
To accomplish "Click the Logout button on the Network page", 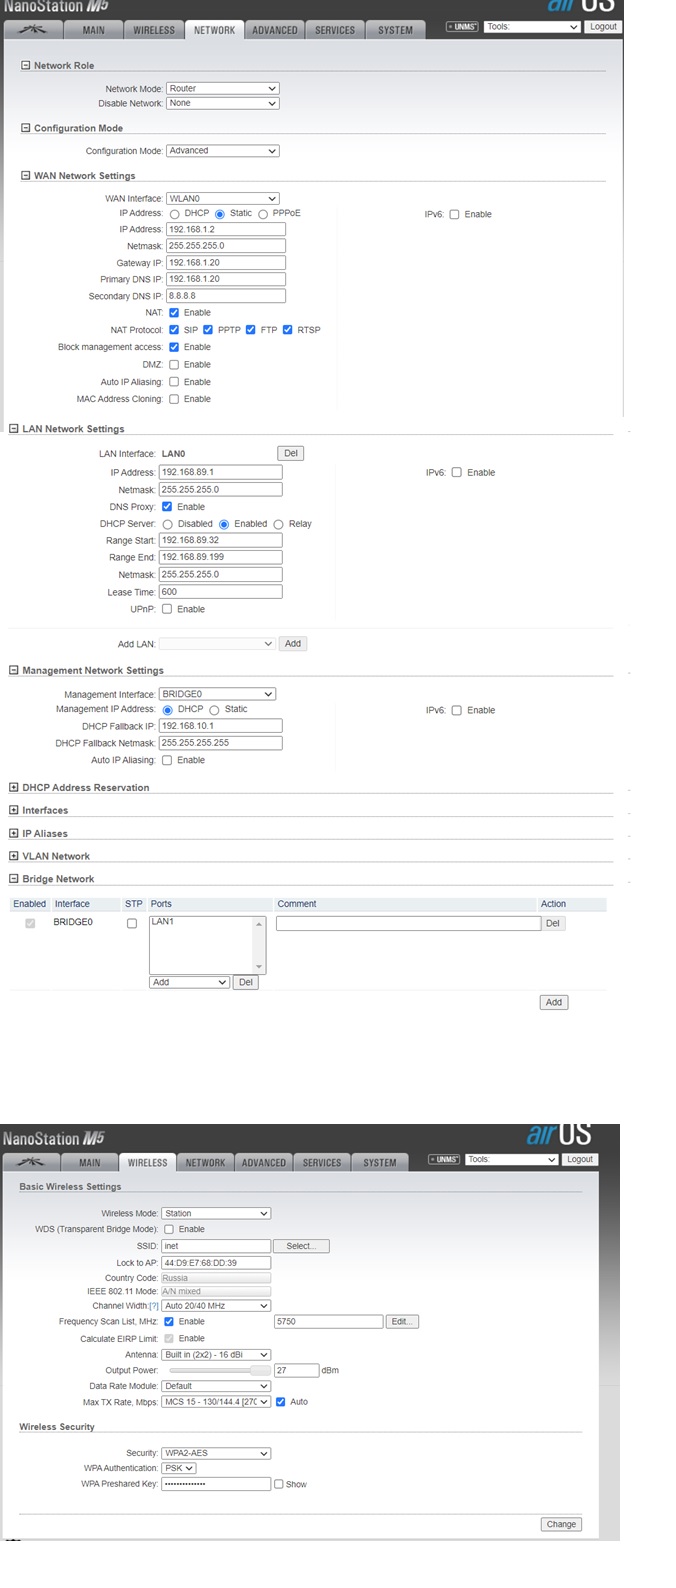I will point(603,27).
